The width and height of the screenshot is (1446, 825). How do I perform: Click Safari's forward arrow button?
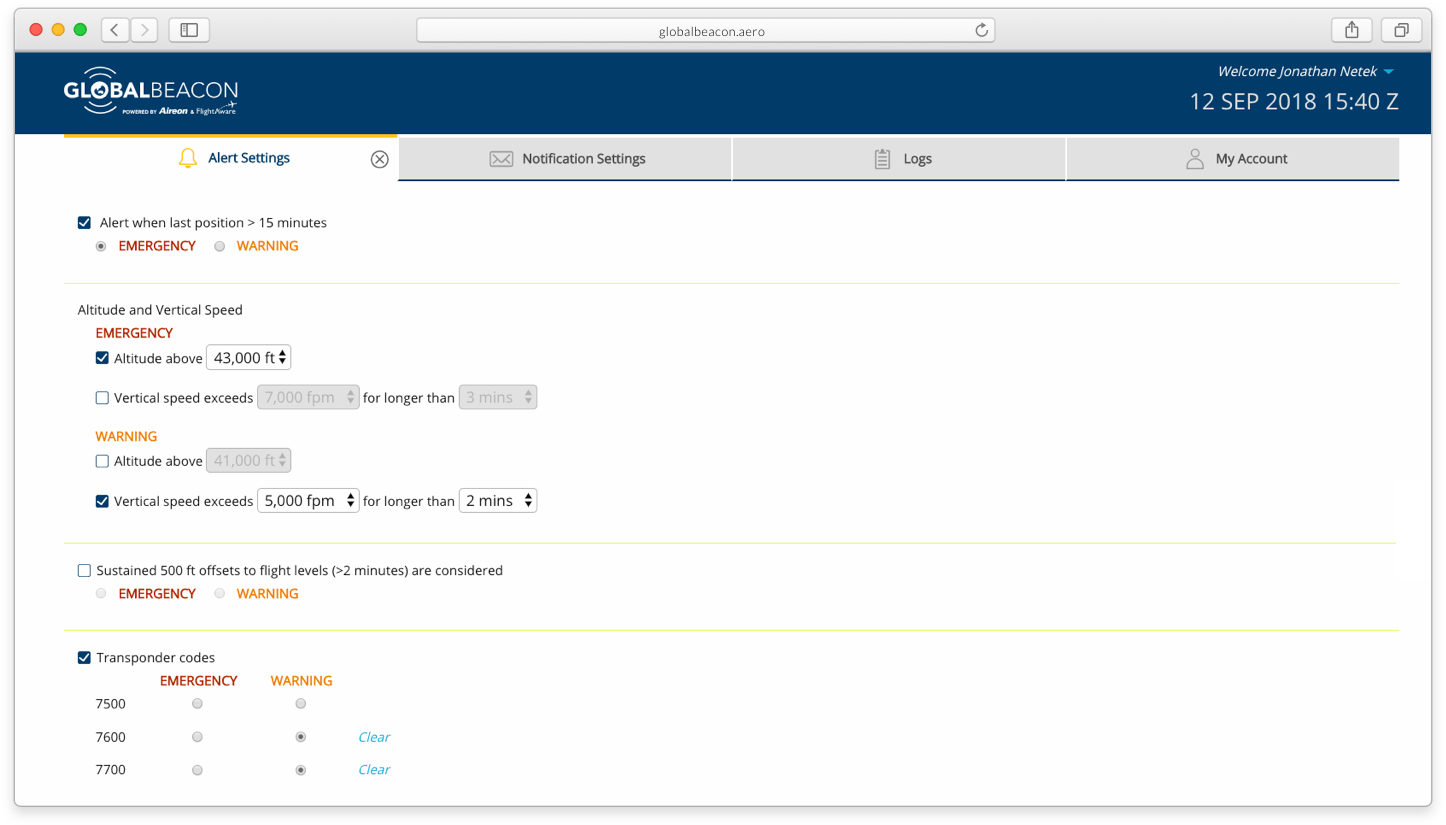click(x=144, y=30)
